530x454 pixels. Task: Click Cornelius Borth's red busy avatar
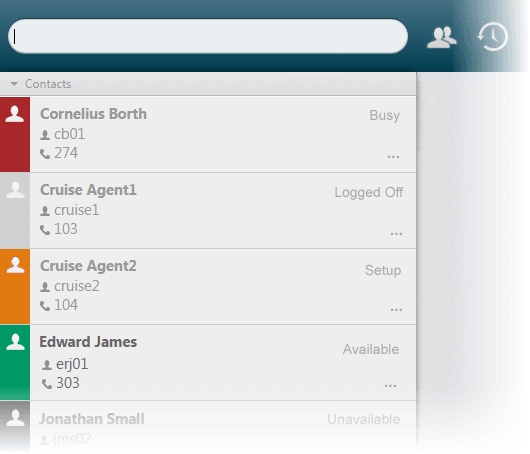tap(15, 134)
